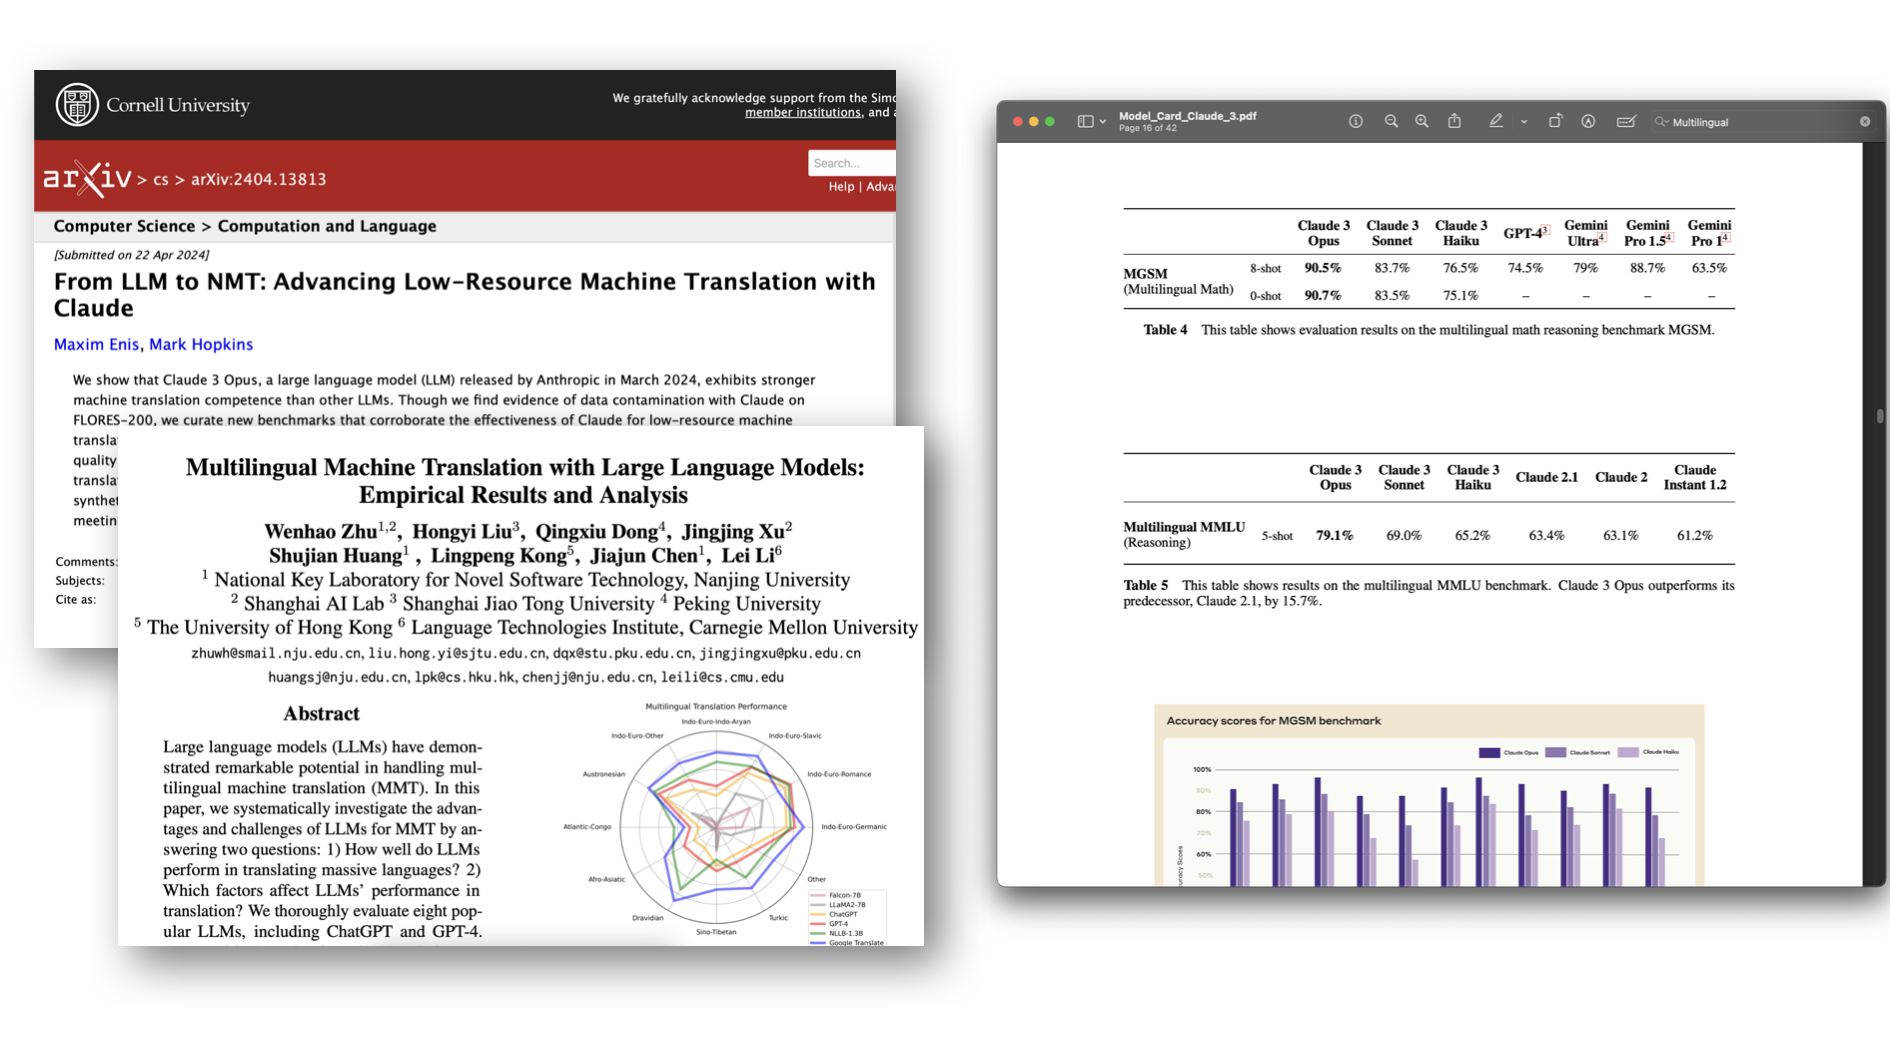1890x1044 pixels.
Task: Rotate the PDF page
Action: click(x=1555, y=121)
